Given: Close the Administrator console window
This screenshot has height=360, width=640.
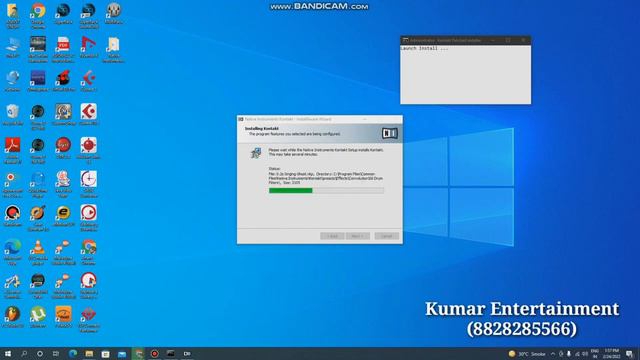Looking at the screenshot, I should pyautogui.click(x=523, y=40).
